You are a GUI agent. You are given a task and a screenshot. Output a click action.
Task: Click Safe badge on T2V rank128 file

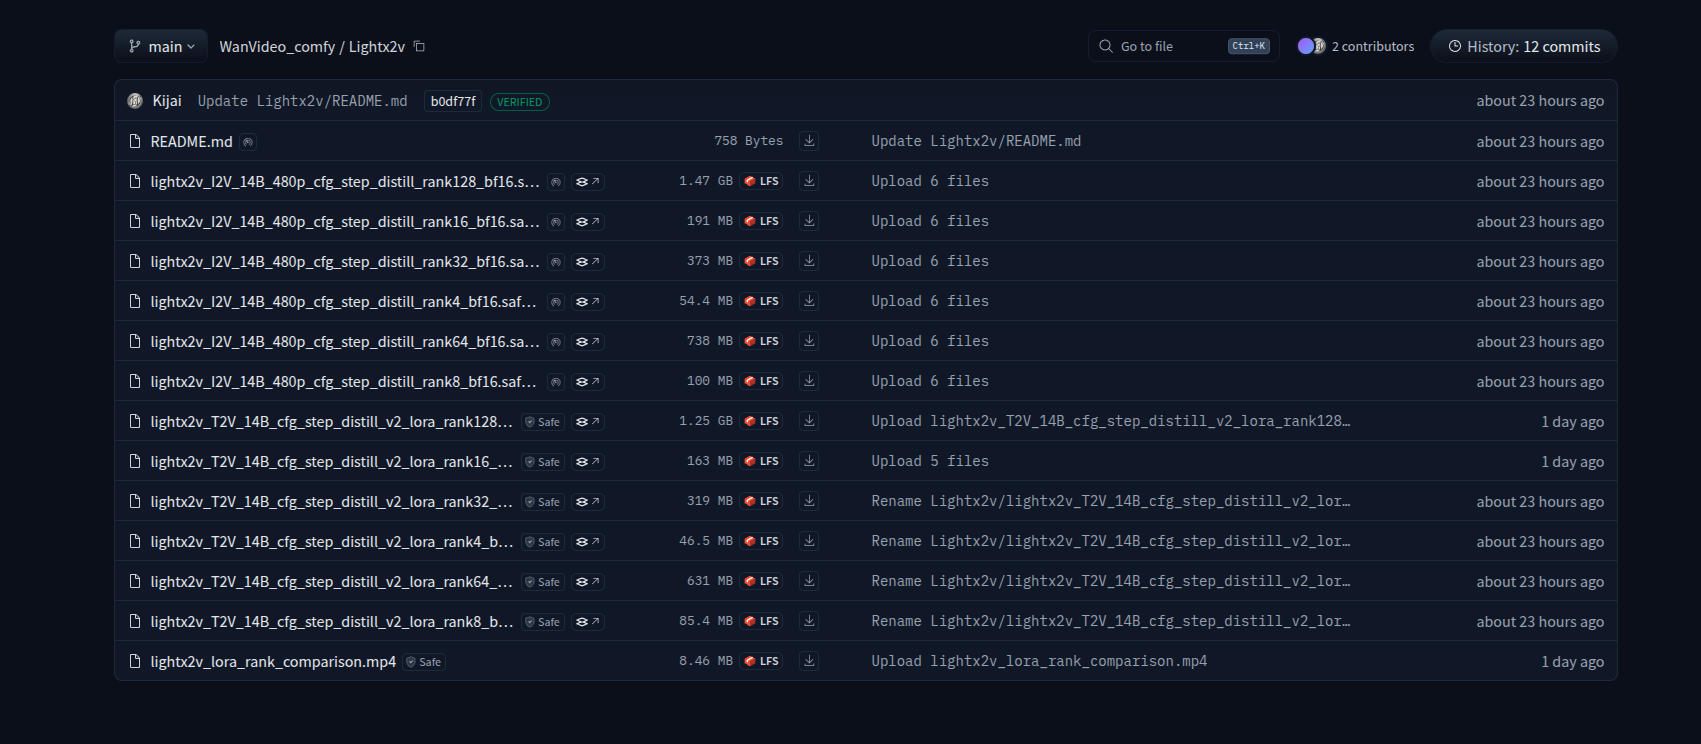tap(543, 422)
